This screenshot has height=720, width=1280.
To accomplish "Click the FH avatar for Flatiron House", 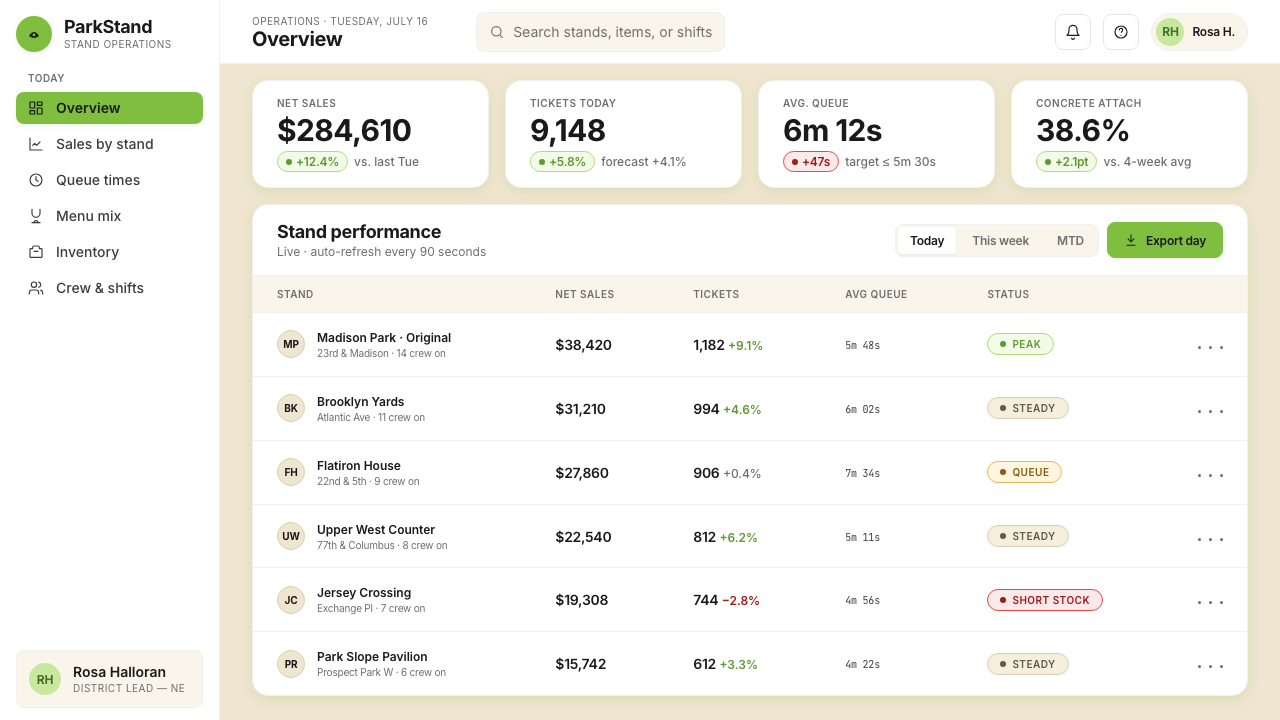I will [x=291, y=472].
